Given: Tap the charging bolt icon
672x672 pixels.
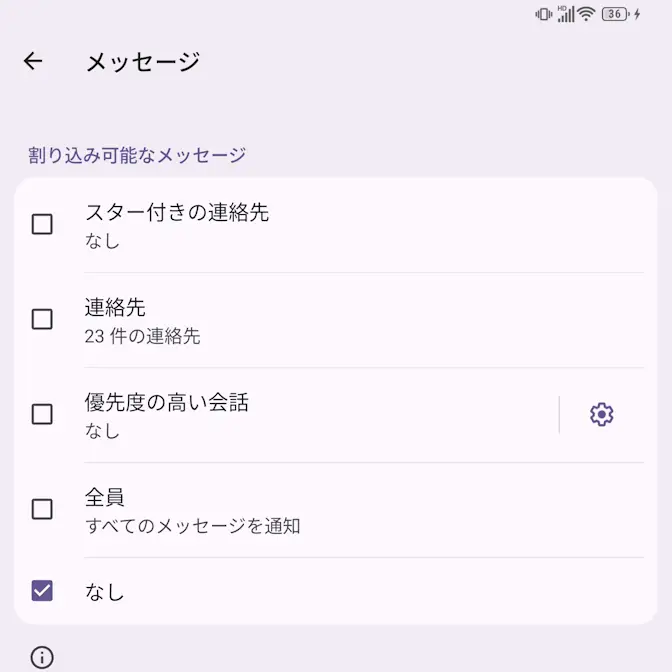Looking at the screenshot, I should pos(637,14).
